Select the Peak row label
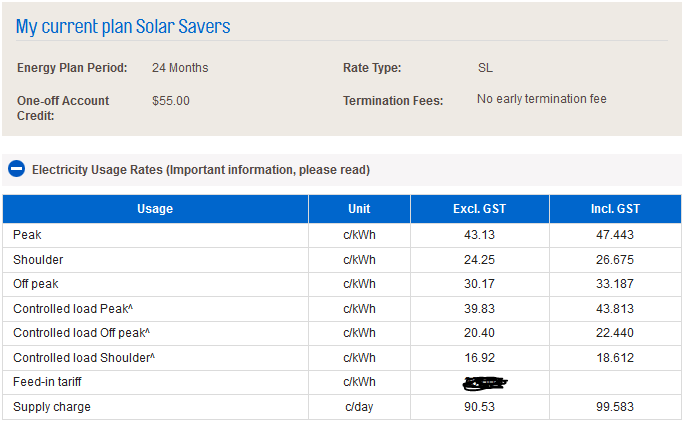688x426 pixels. tap(28, 235)
